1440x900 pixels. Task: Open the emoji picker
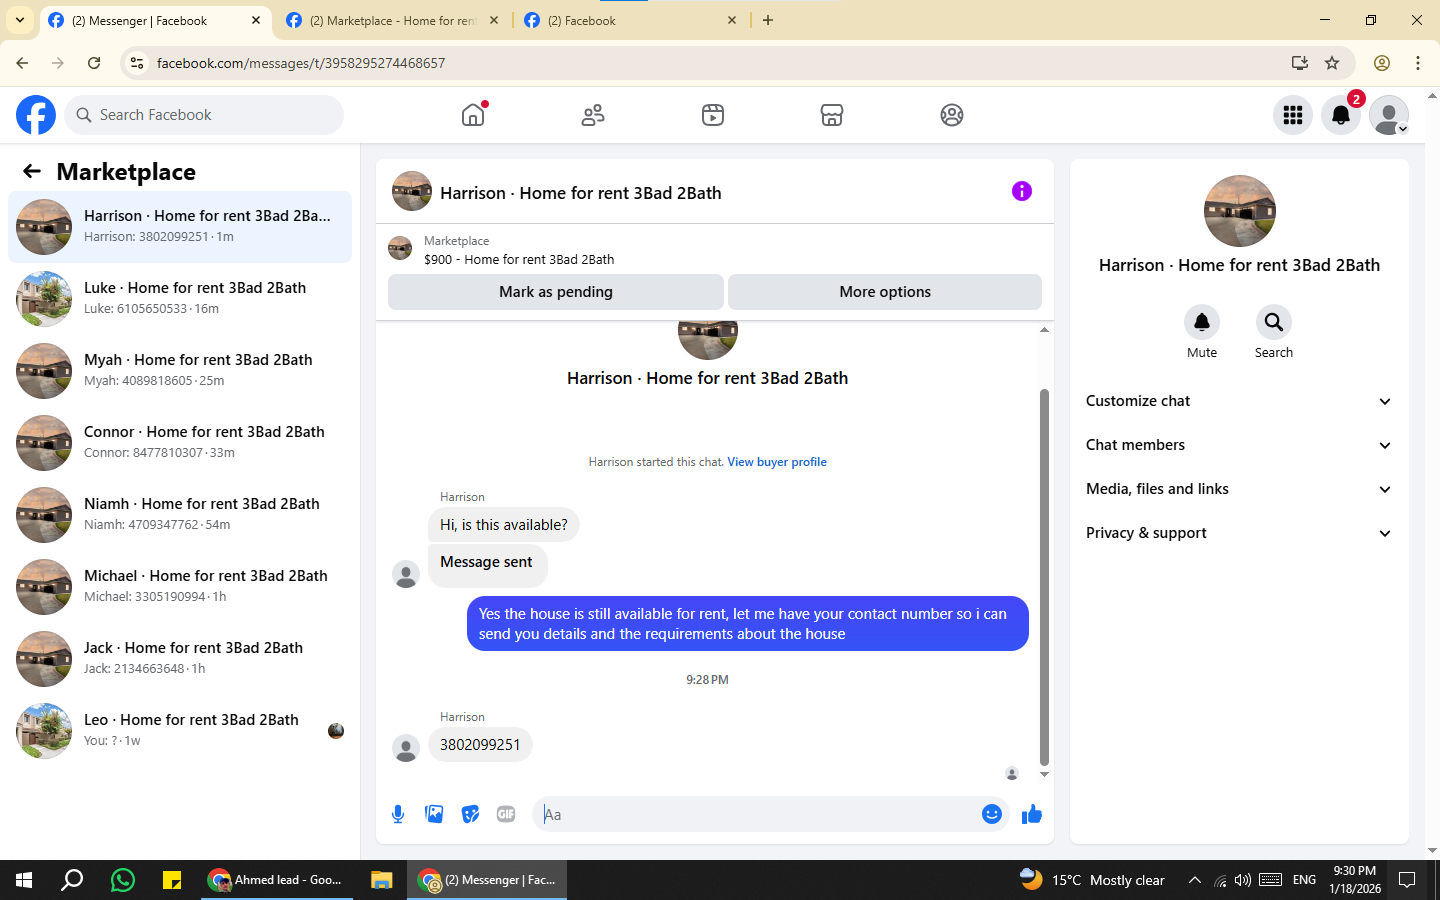point(992,814)
